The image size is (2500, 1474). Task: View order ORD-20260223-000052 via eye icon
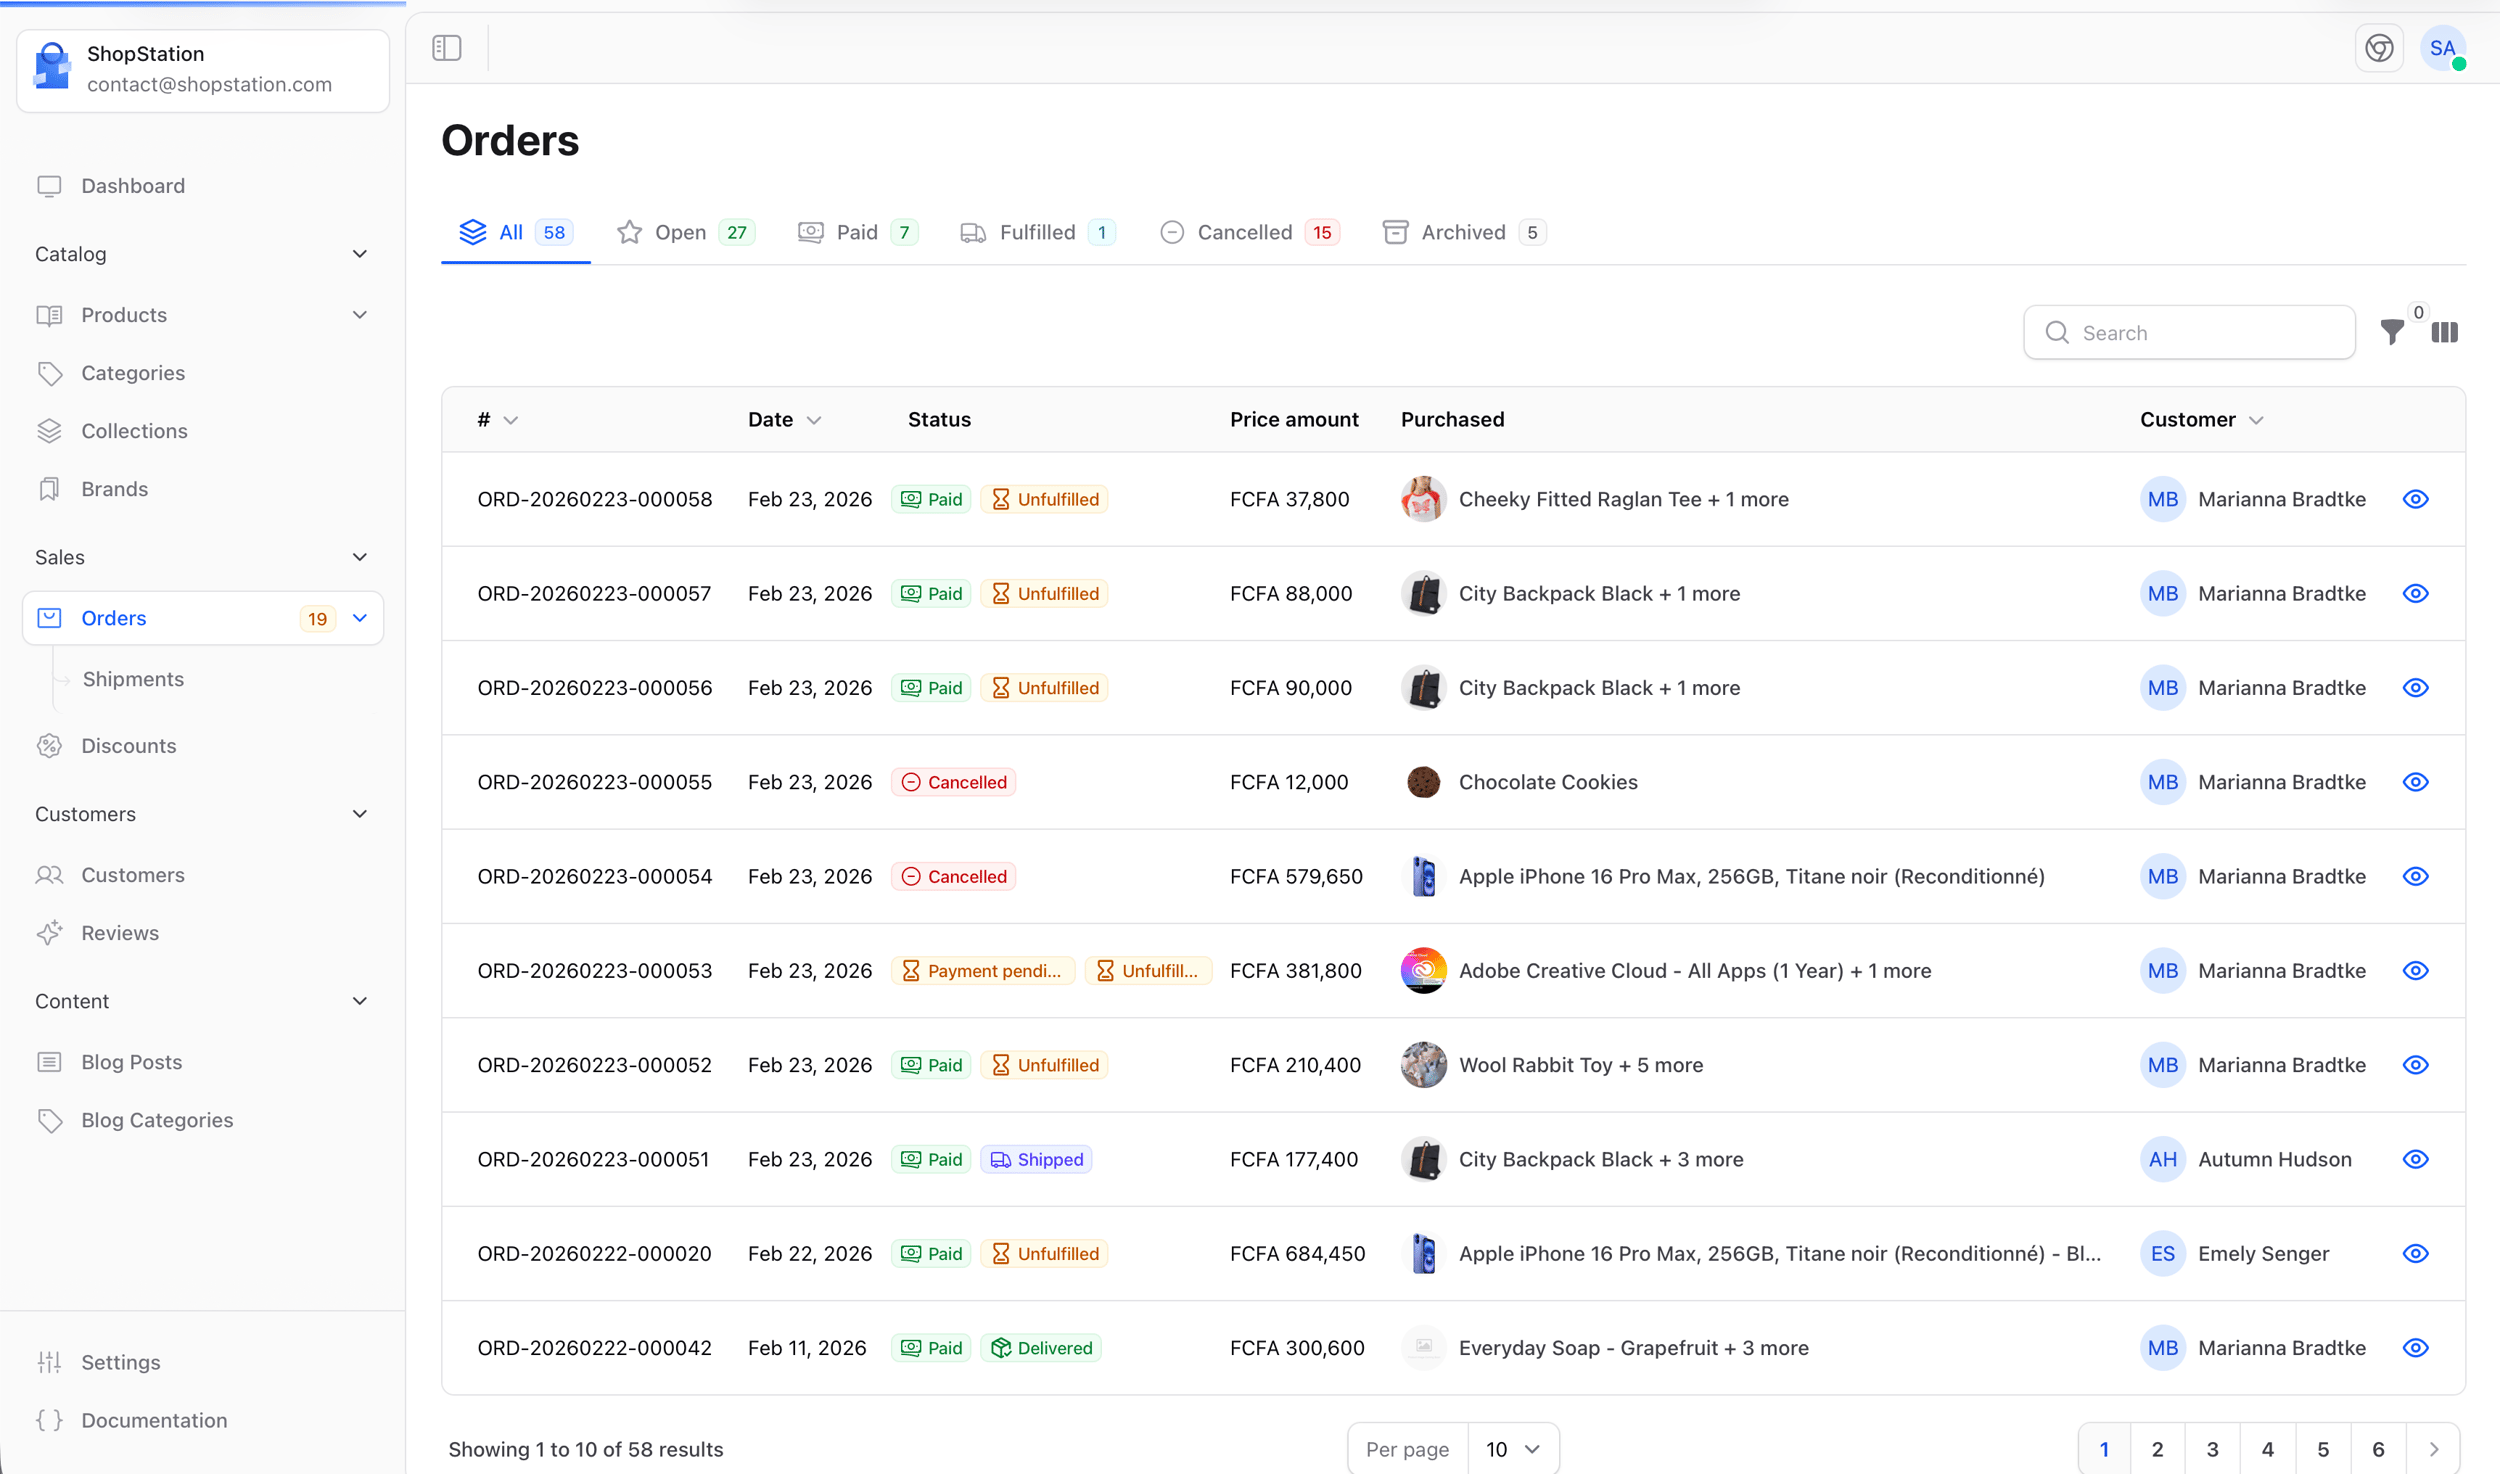[2415, 1065]
